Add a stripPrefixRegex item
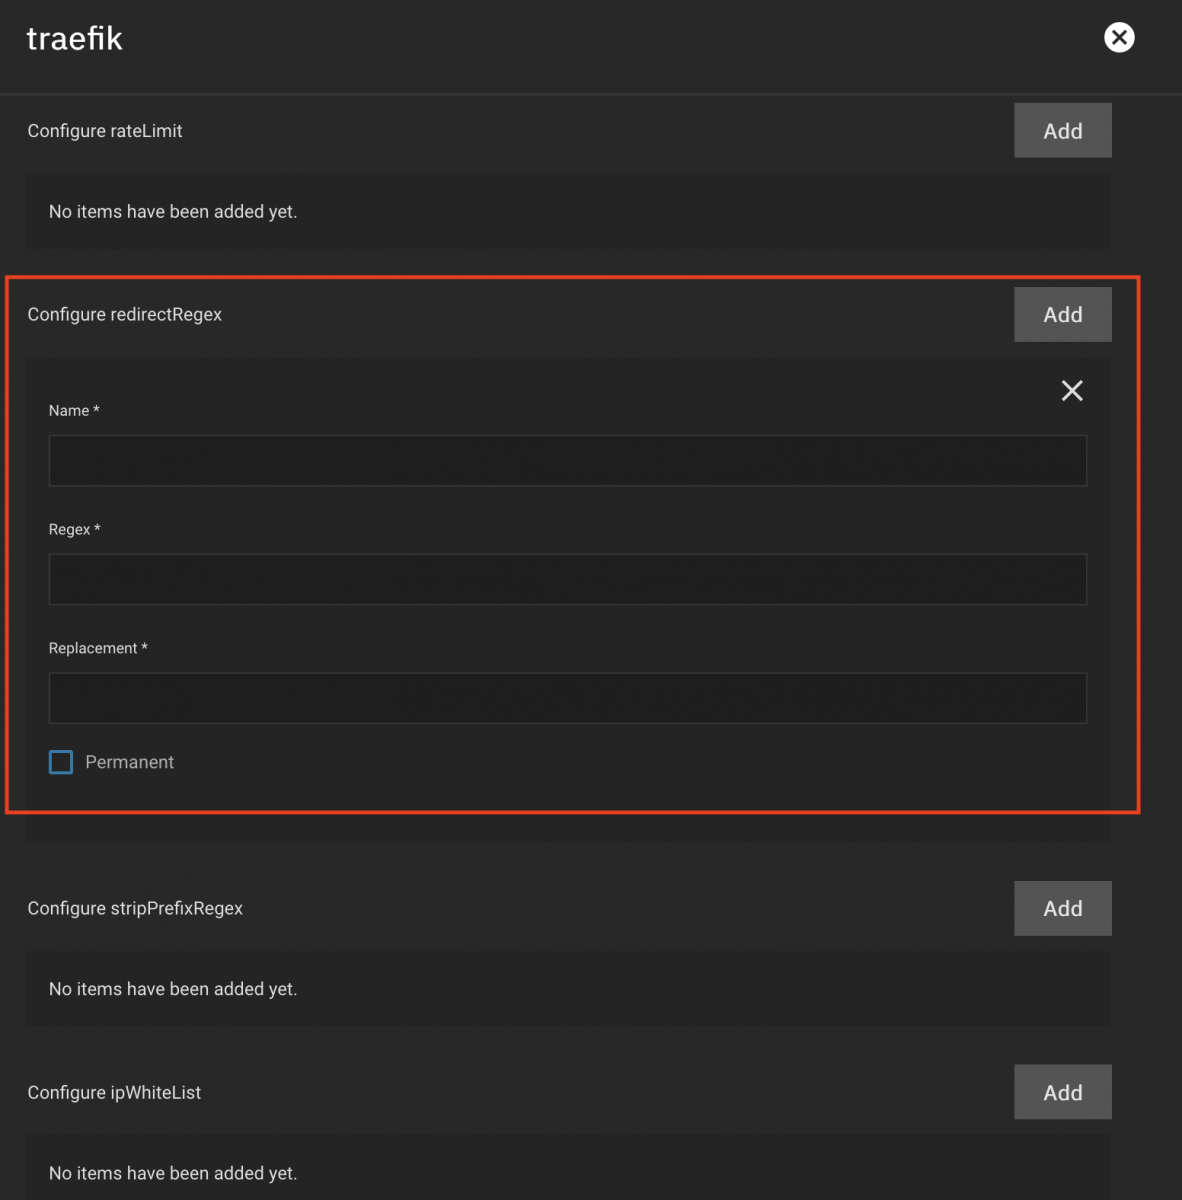The width and height of the screenshot is (1182, 1200). point(1062,908)
